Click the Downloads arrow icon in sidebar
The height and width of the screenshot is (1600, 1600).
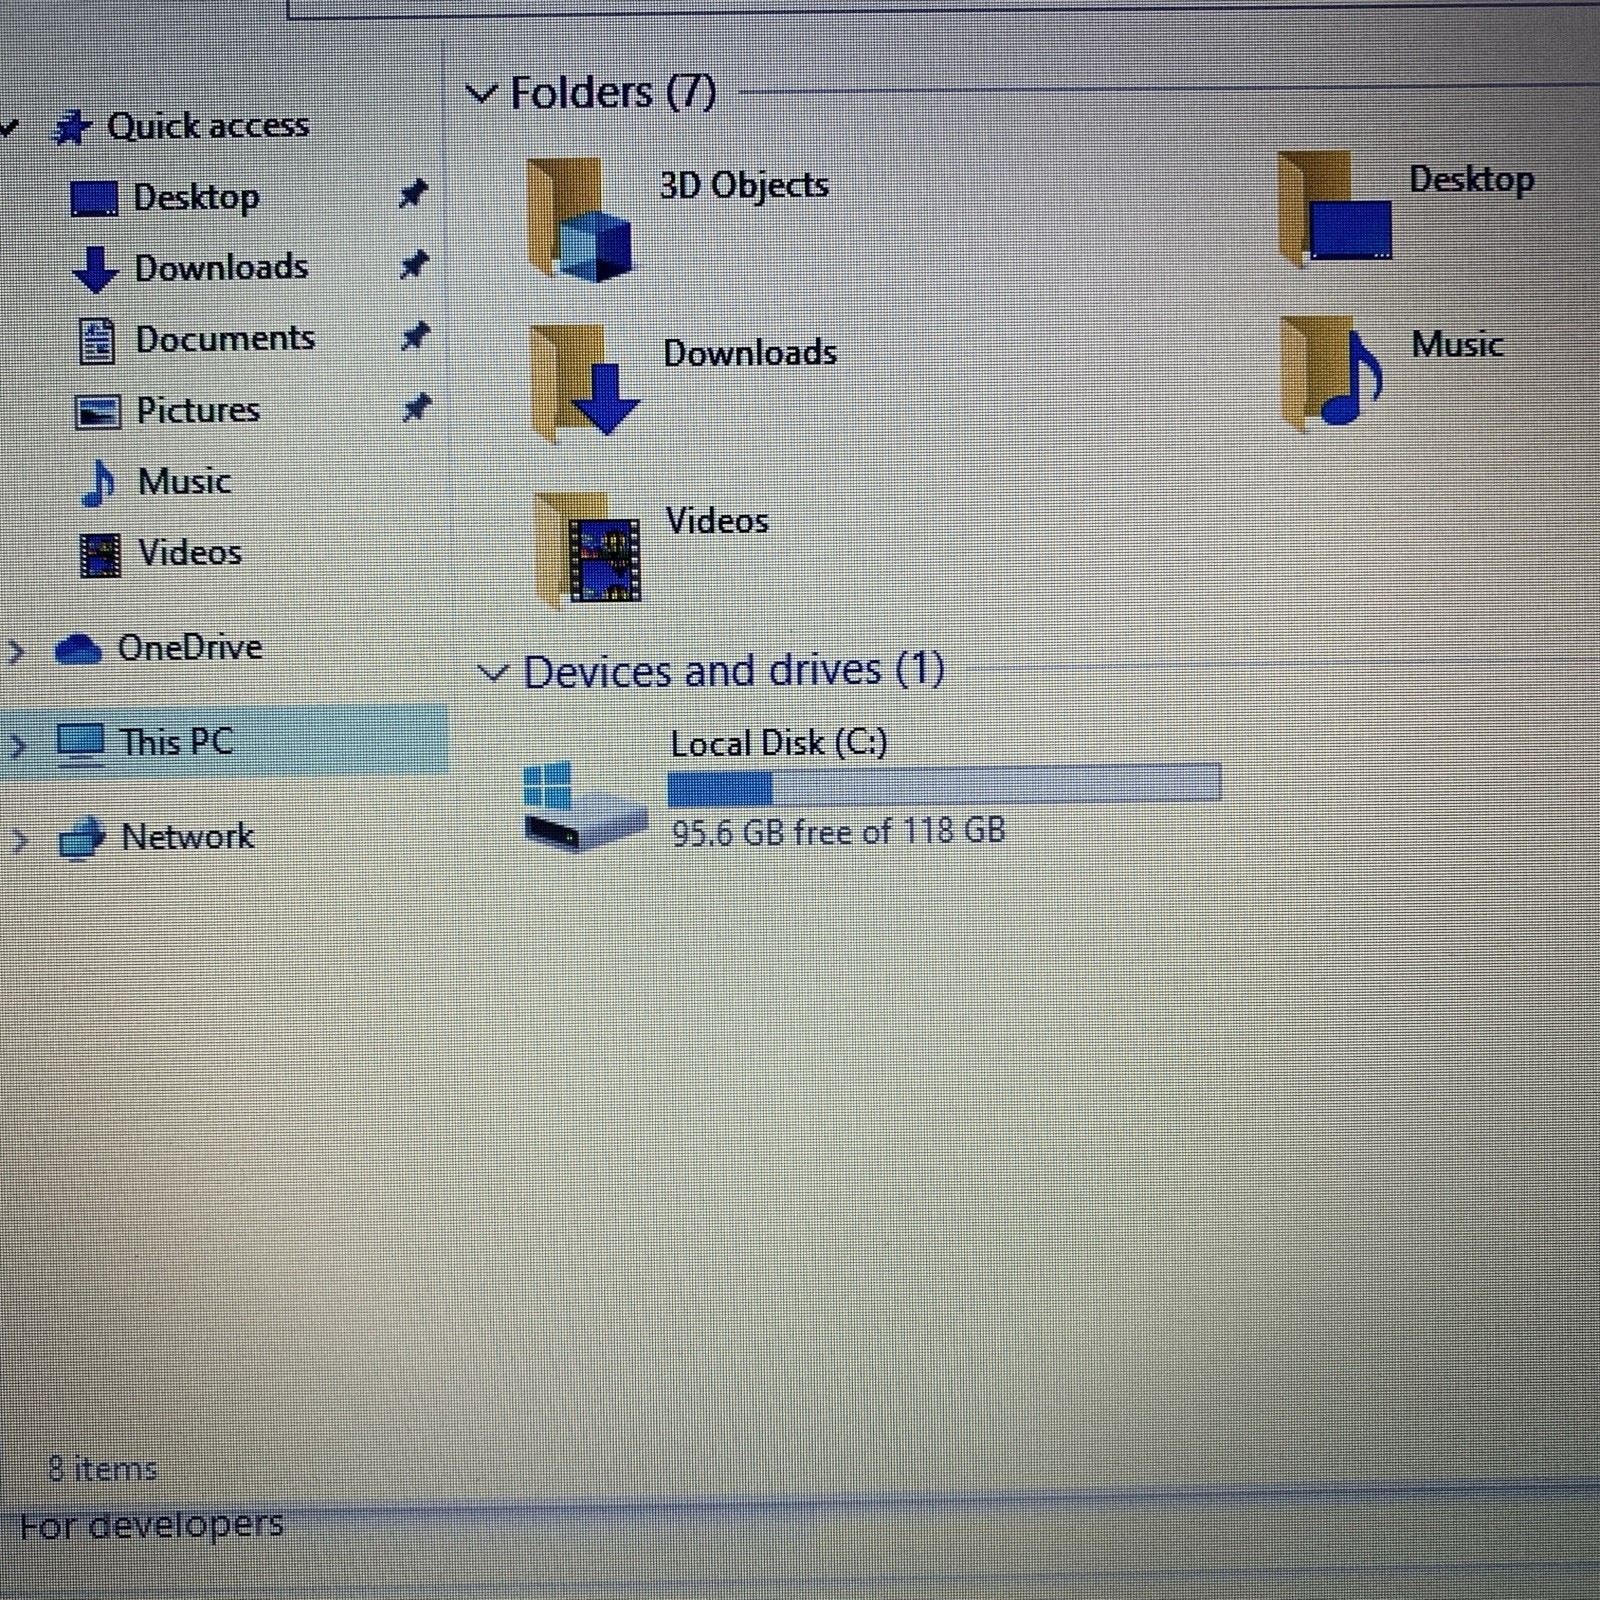95,269
